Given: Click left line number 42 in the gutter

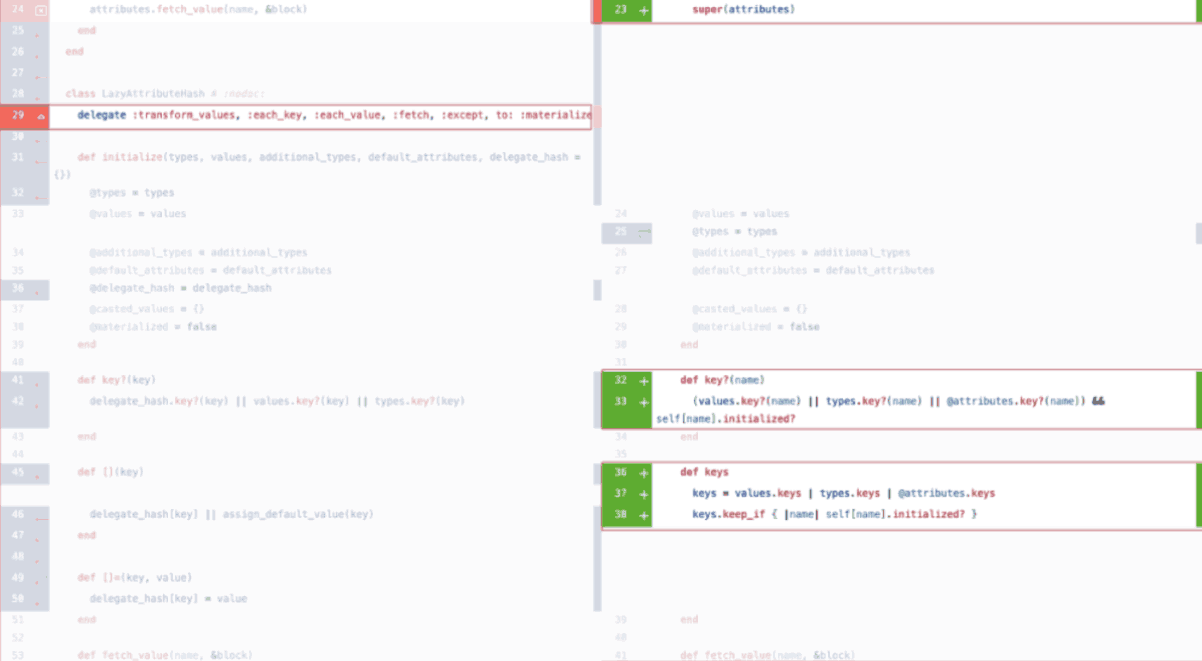Looking at the screenshot, I should point(18,402).
